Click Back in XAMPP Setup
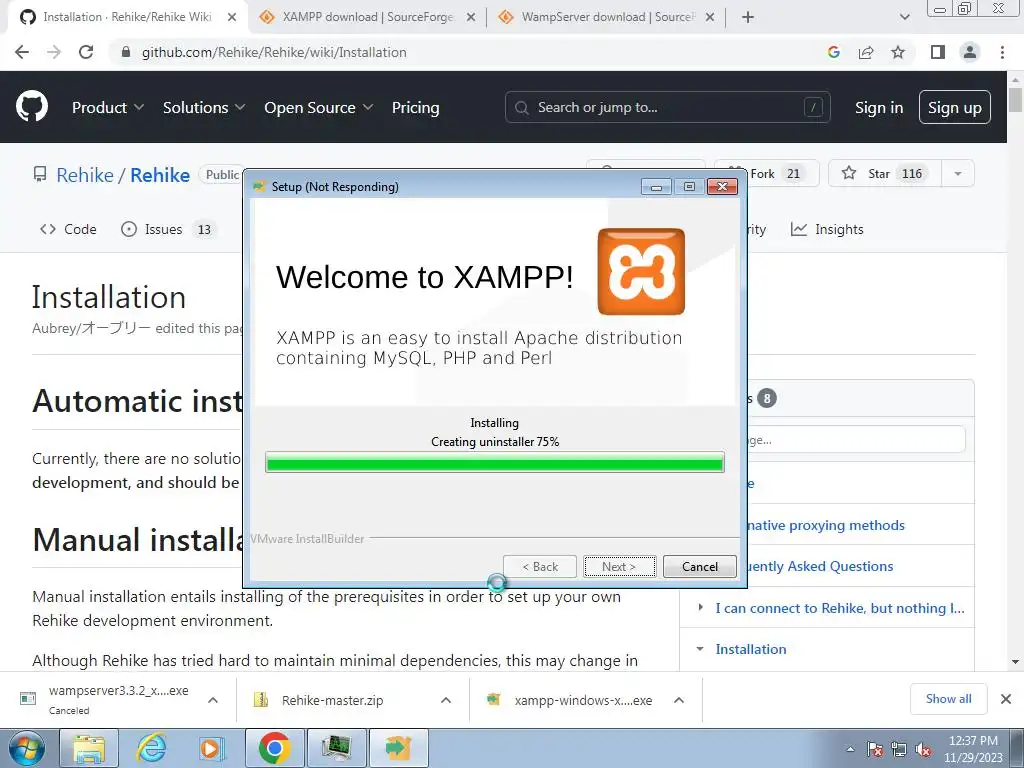 (539, 566)
